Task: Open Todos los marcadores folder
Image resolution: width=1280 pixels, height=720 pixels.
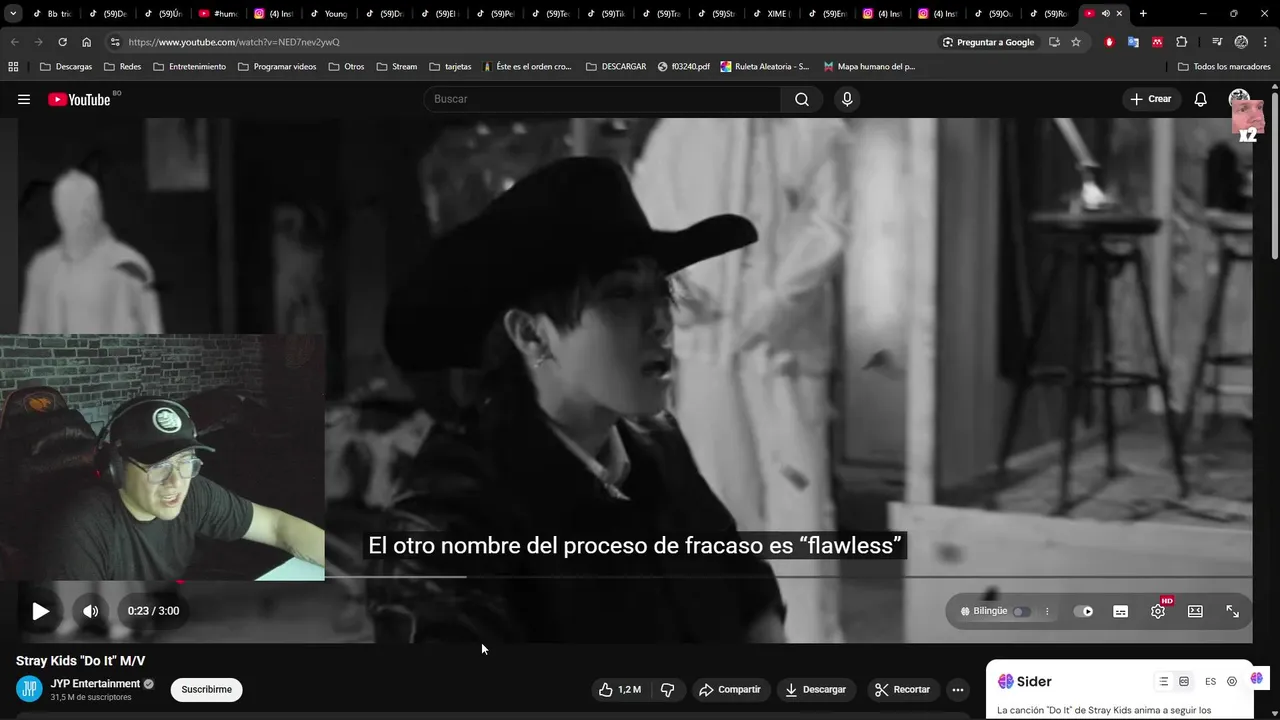Action: tap(1224, 67)
